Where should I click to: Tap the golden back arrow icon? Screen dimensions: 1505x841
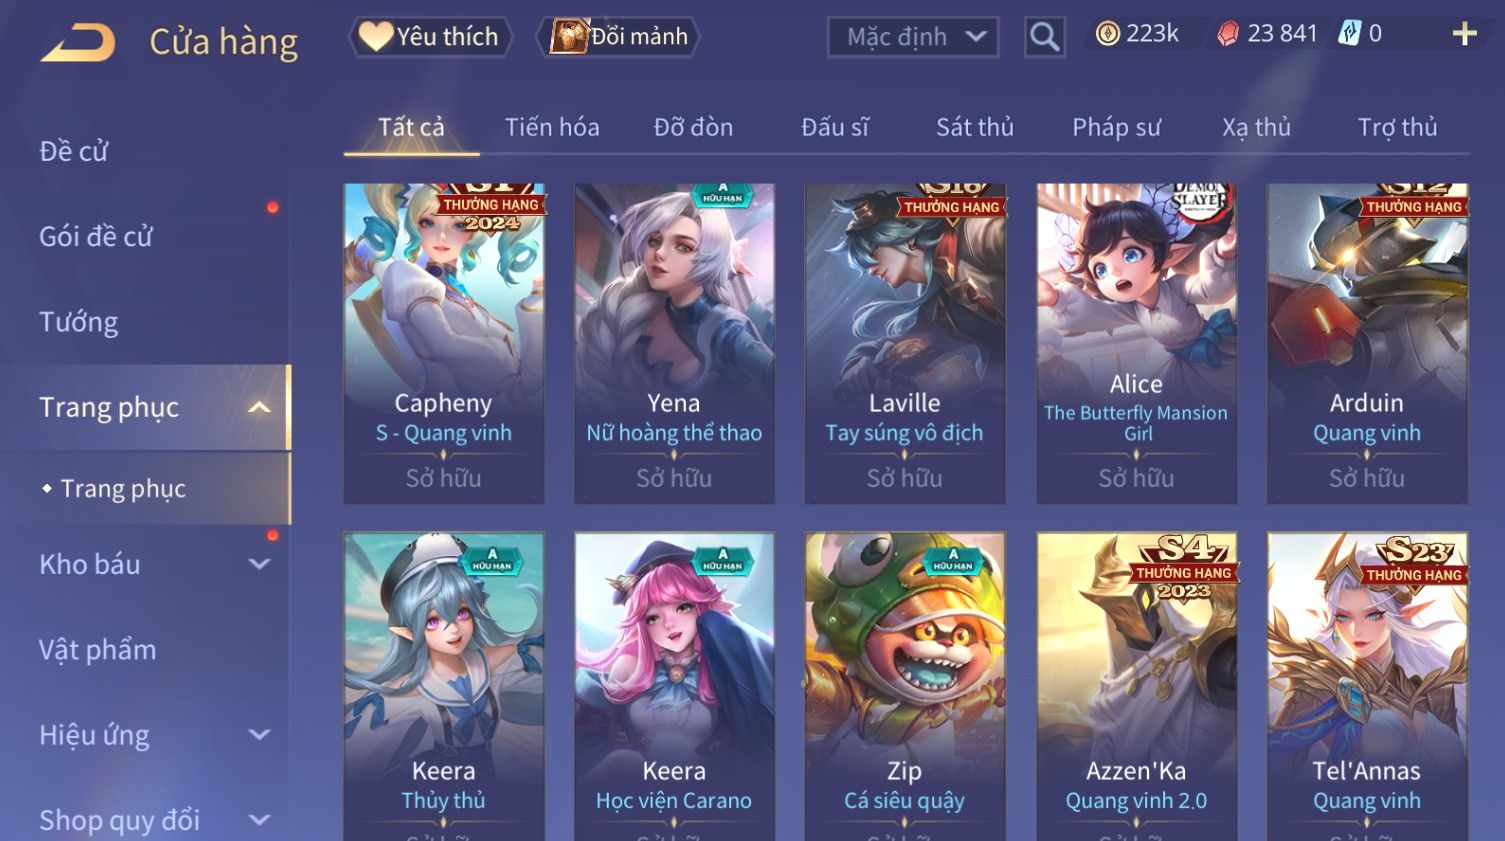tap(78, 42)
